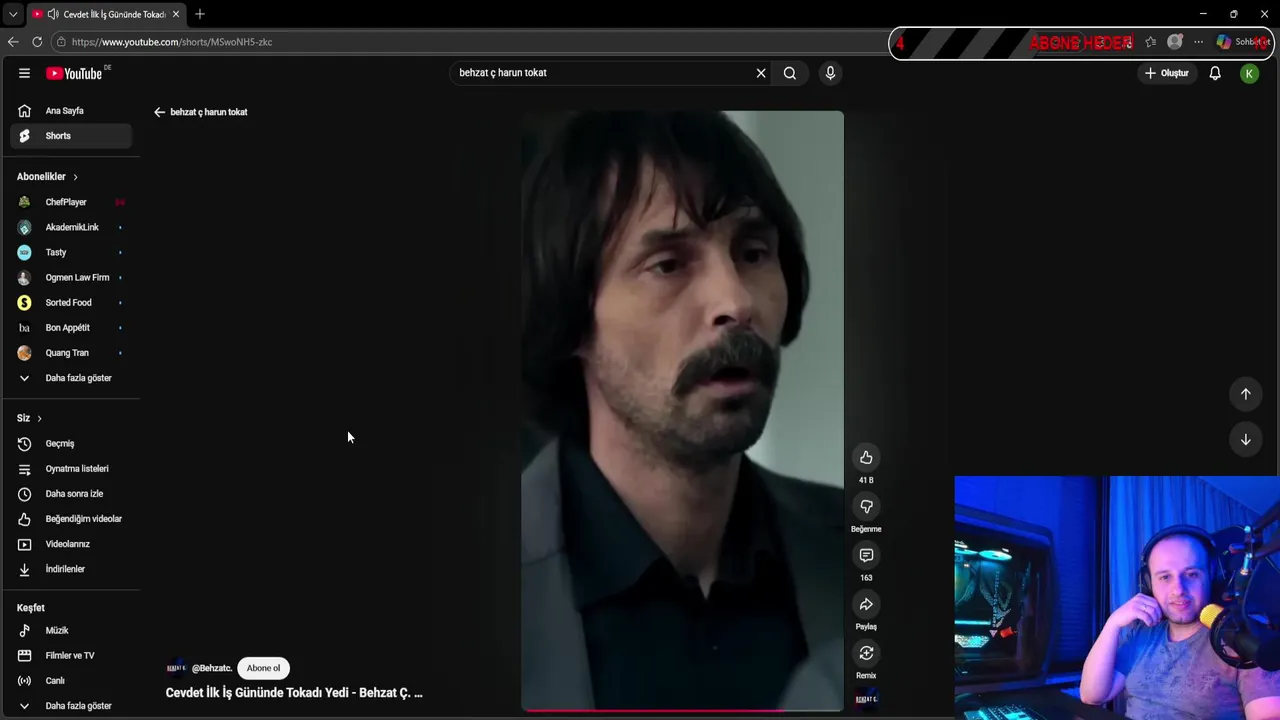The image size is (1280, 720).
Task: Select Shorts in the sidebar
Action: coord(70,136)
